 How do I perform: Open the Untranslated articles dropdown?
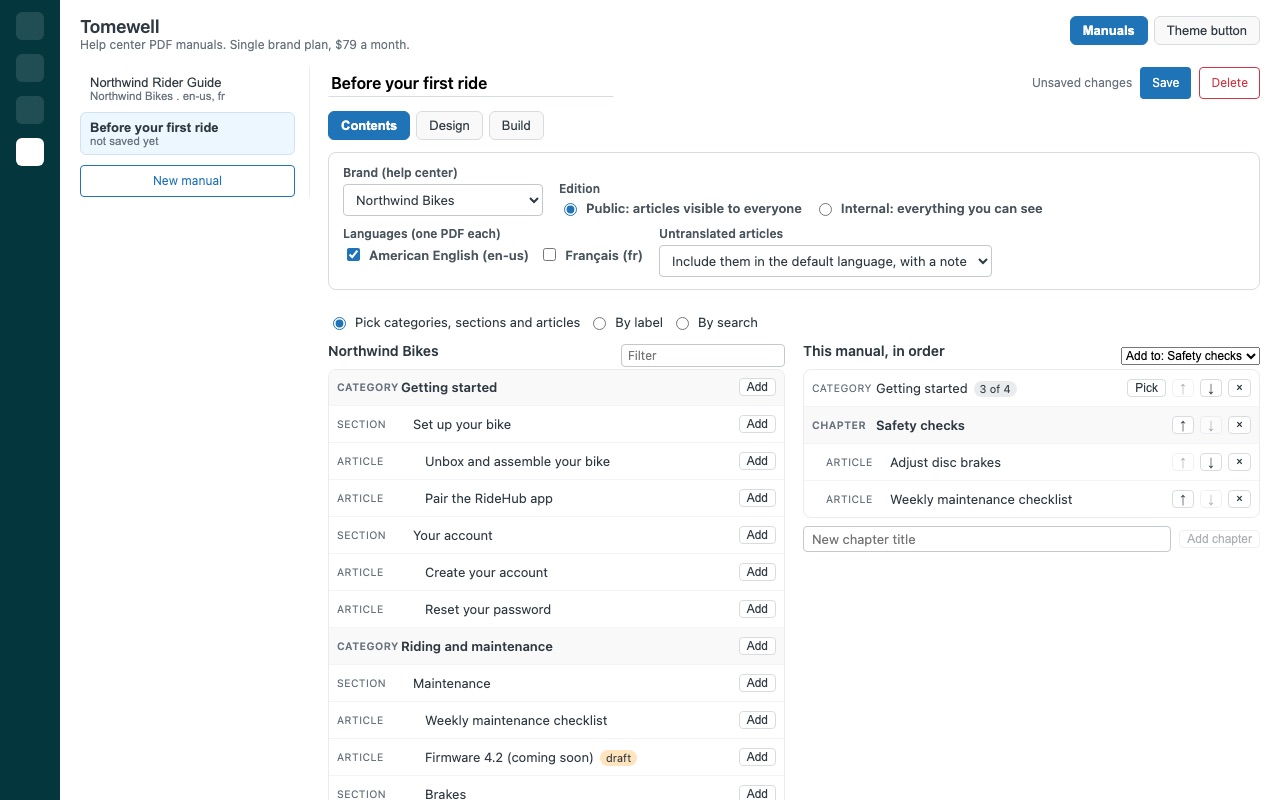[x=825, y=261]
